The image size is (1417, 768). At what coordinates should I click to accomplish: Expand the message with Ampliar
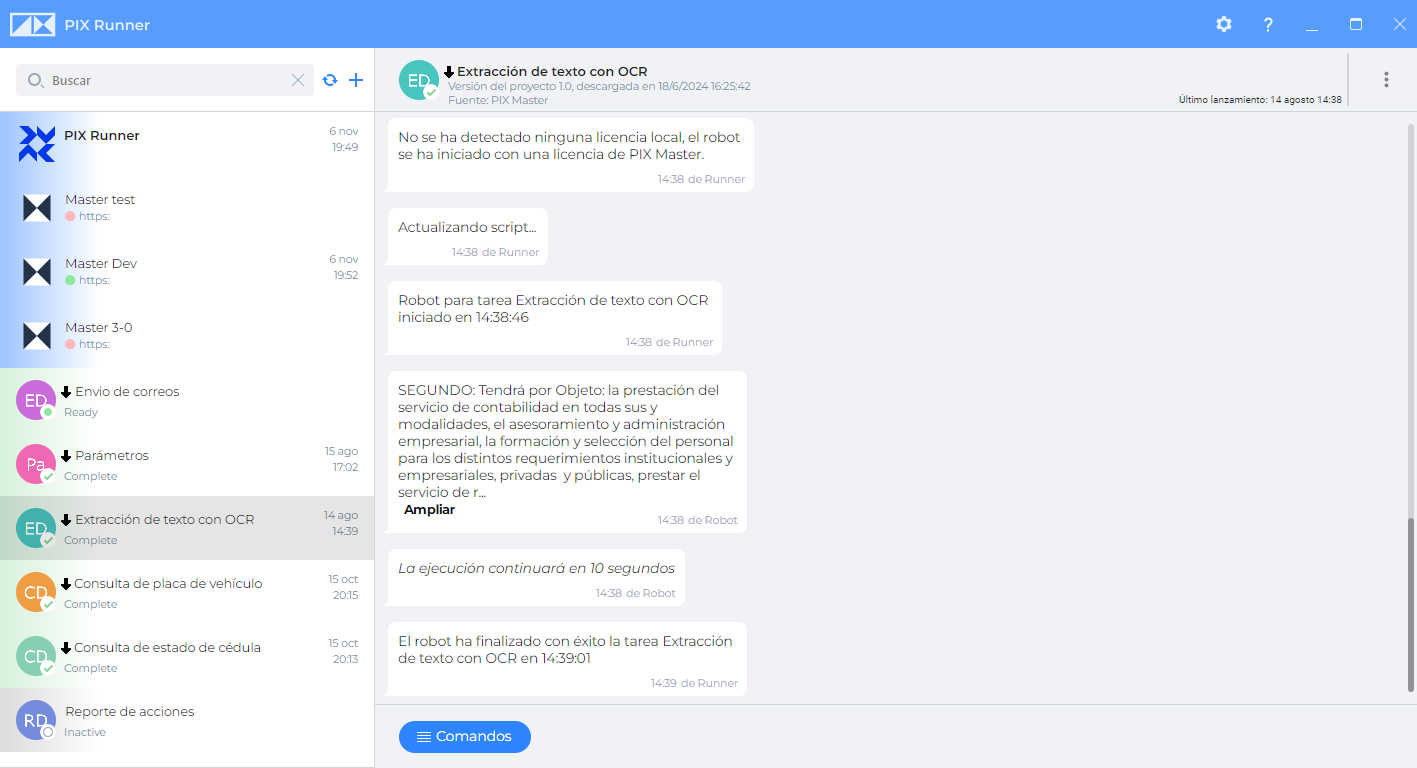pyautogui.click(x=429, y=510)
